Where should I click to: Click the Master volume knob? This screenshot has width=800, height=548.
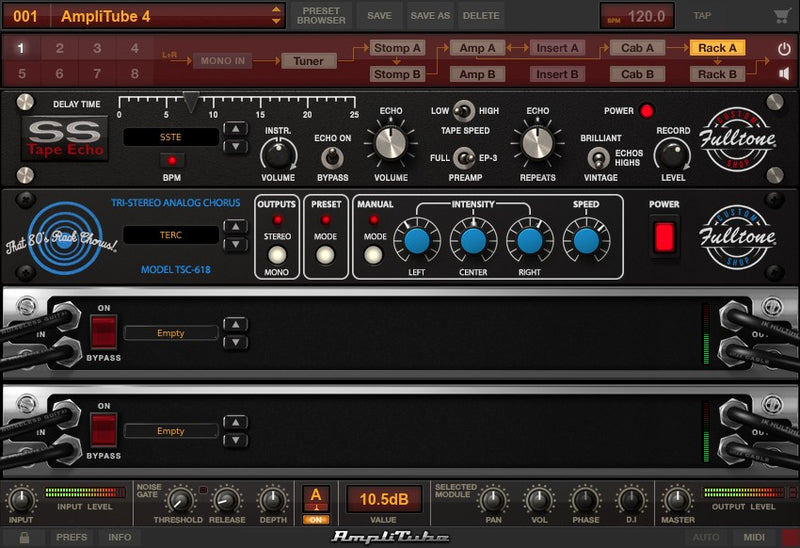click(677, 499)
